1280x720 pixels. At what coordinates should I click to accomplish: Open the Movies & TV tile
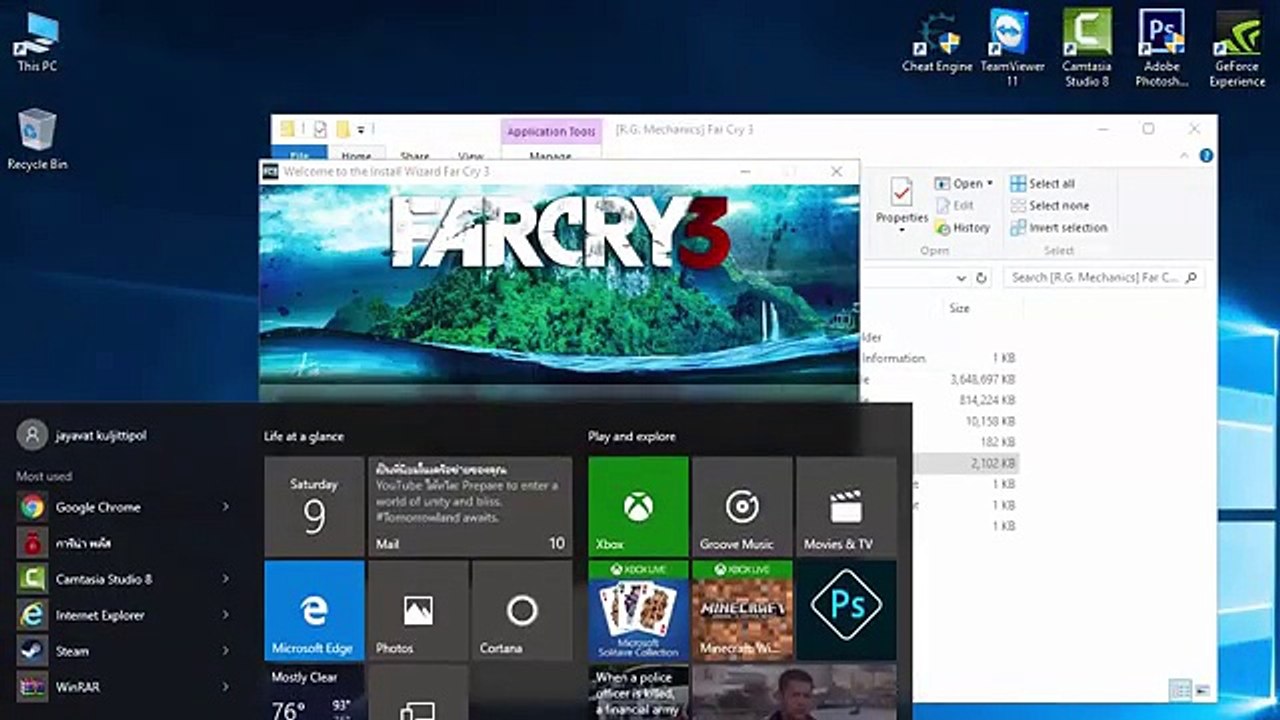[846, 506]
